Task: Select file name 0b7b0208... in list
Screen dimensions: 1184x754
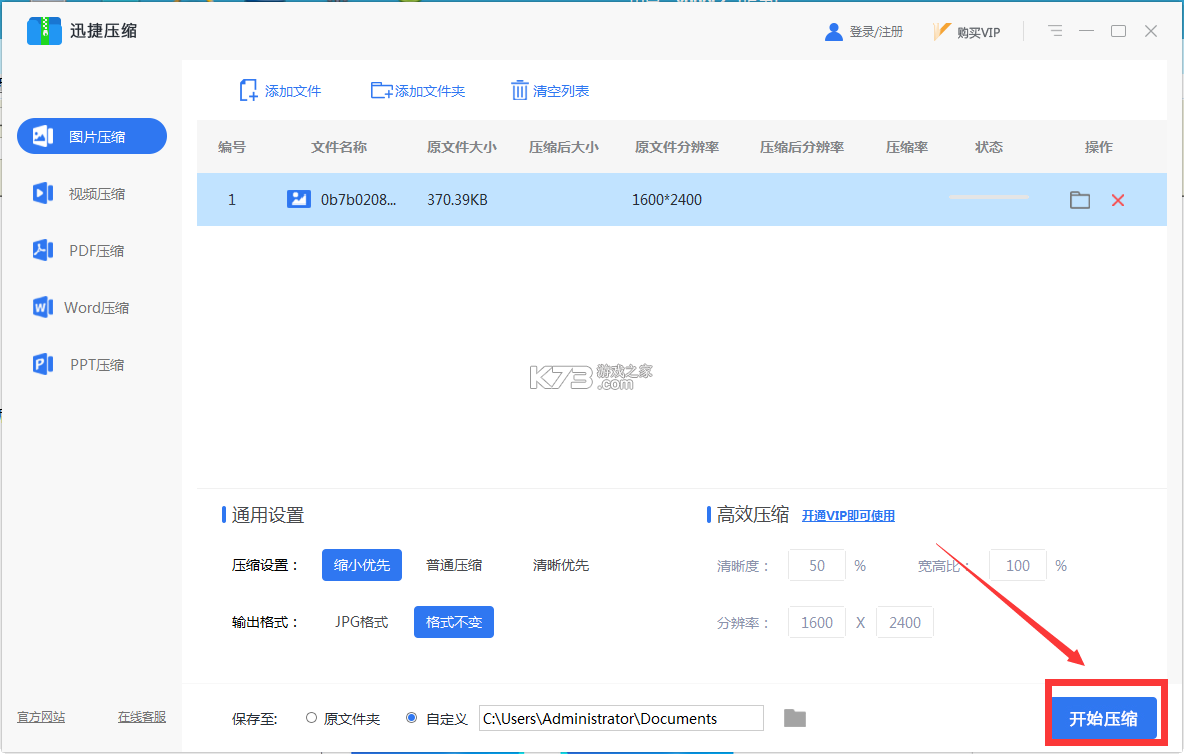Action: click(x=358, y=200)
